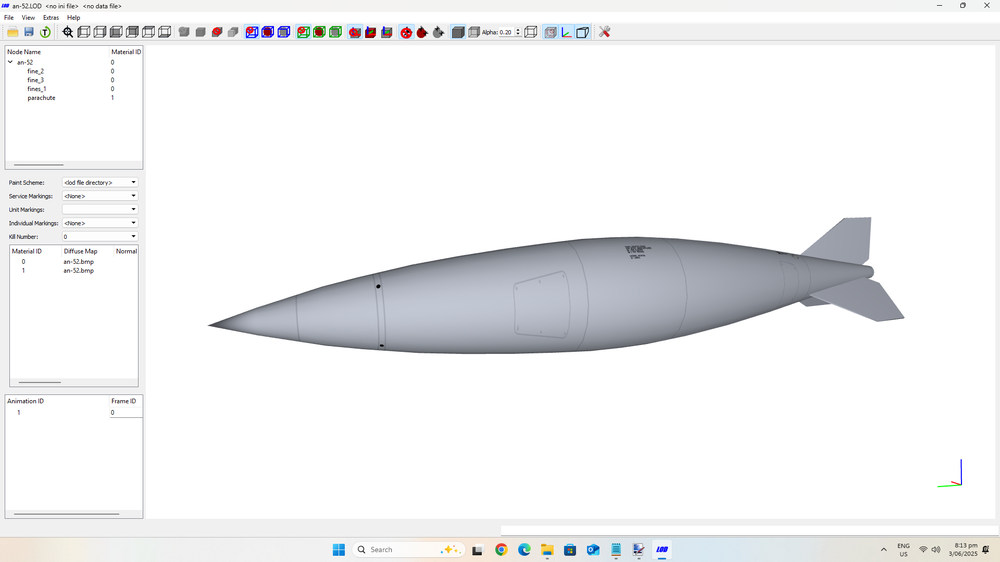Toggle the highlighted blue wireframe box button
This screenshot has height=562, width=1000.
550,32
